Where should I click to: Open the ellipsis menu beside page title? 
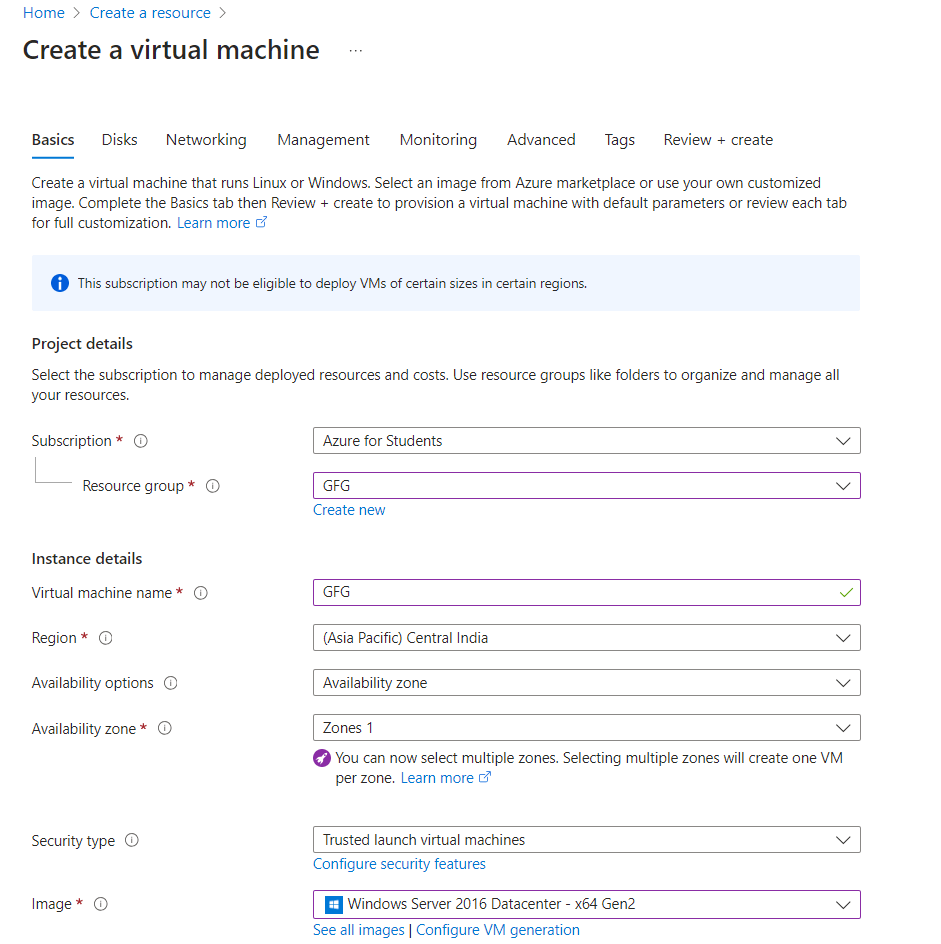tap(356, 51)
